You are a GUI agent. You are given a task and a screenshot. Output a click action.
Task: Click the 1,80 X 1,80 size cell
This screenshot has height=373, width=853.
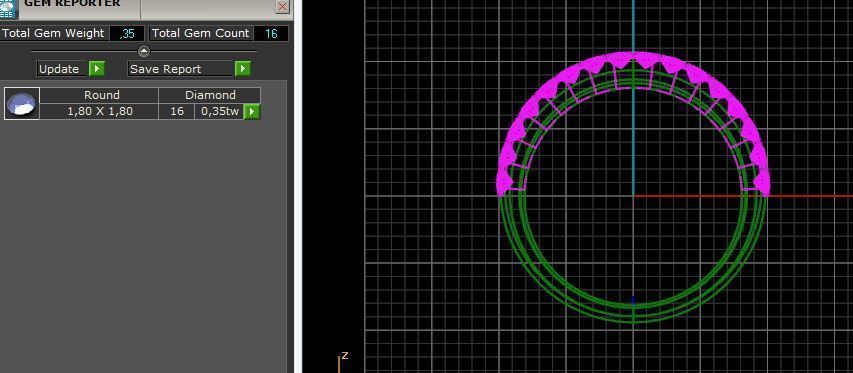[100, 111]
